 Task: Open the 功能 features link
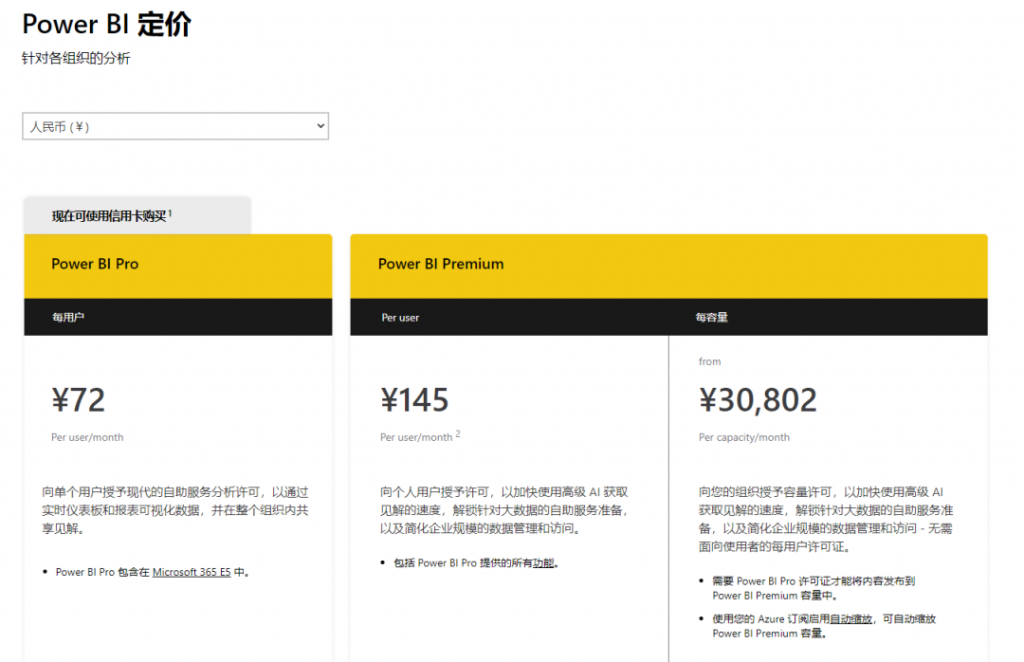(543, 563)
